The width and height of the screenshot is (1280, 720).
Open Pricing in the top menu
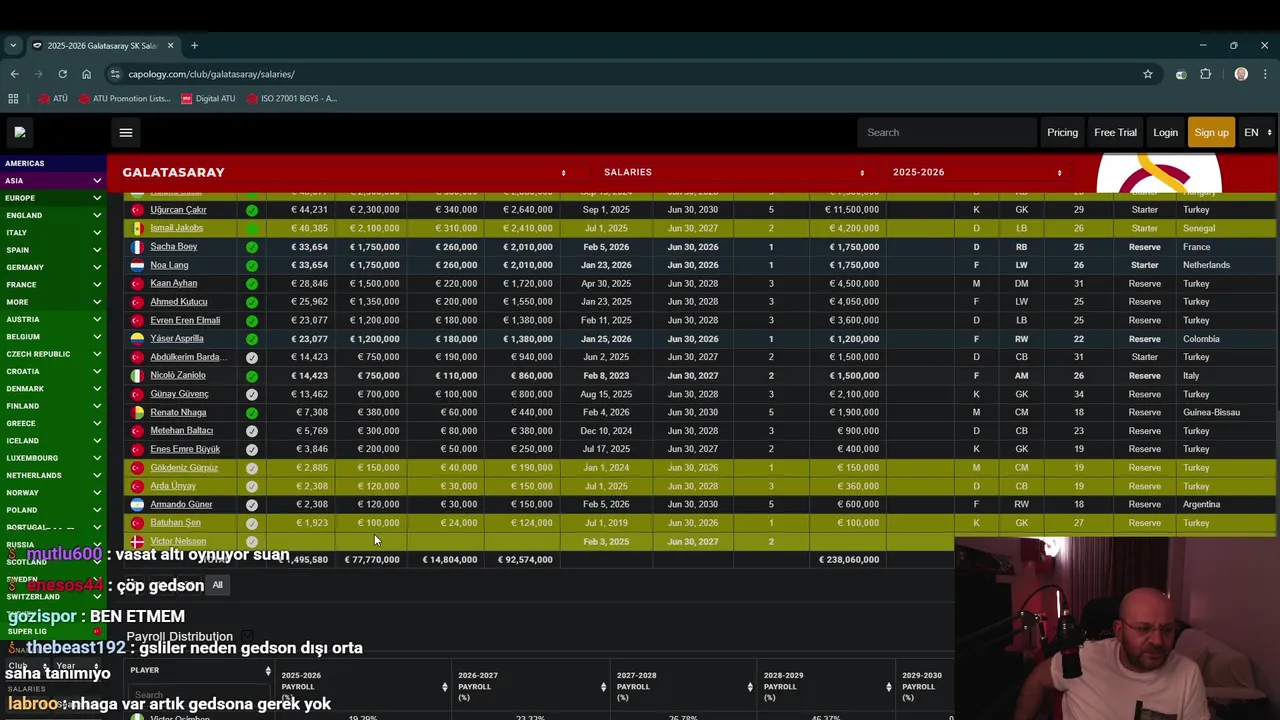1062,132
